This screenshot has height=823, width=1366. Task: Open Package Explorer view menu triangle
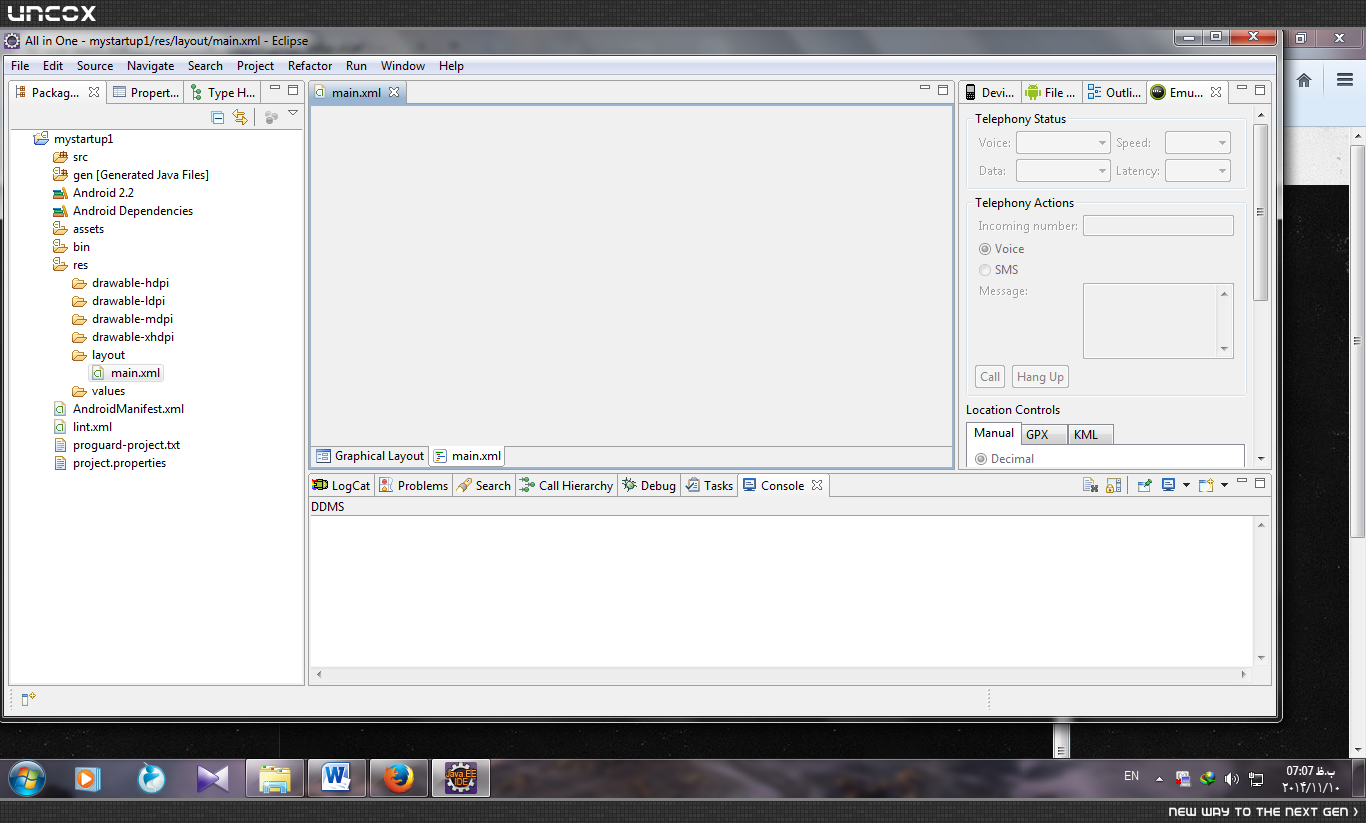293,114
